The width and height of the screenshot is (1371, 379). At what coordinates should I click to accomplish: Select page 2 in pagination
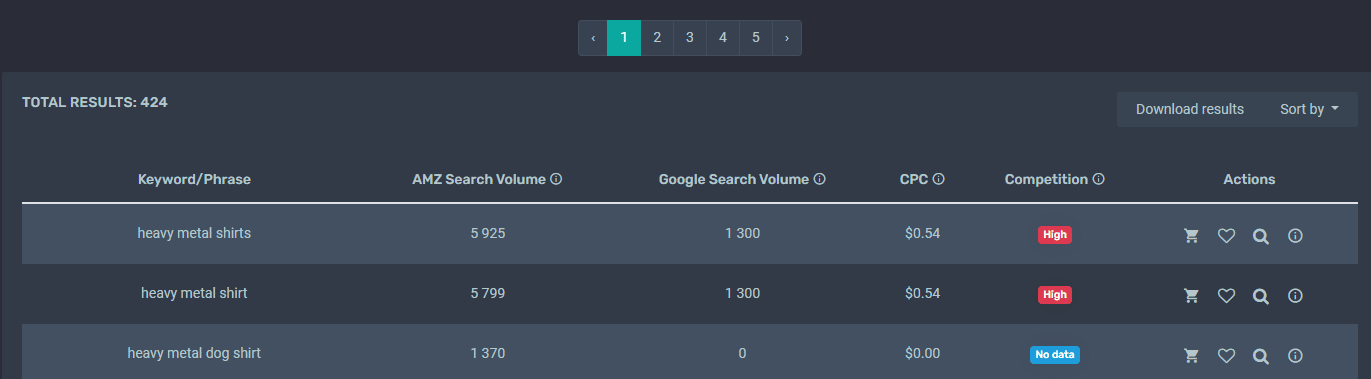[x=657, y=38]
